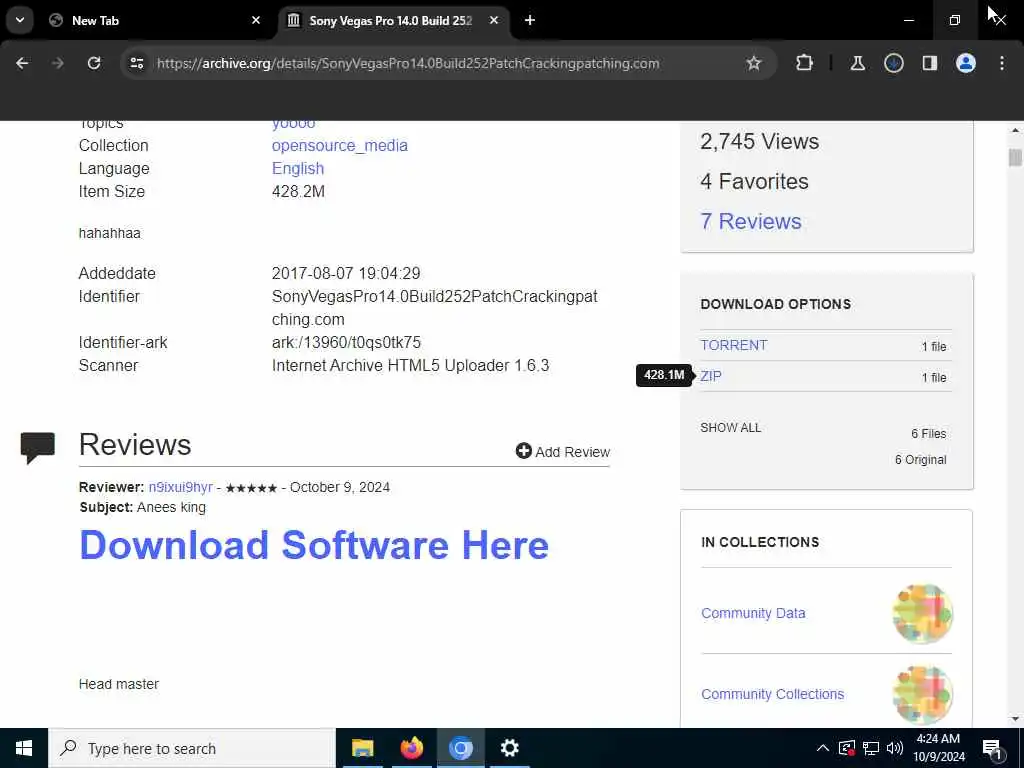Image resolution: width=1024 pixels, height=768 pixels.
Task: Click the page vertical scrollbar thumb
Action: point(1015,157)
